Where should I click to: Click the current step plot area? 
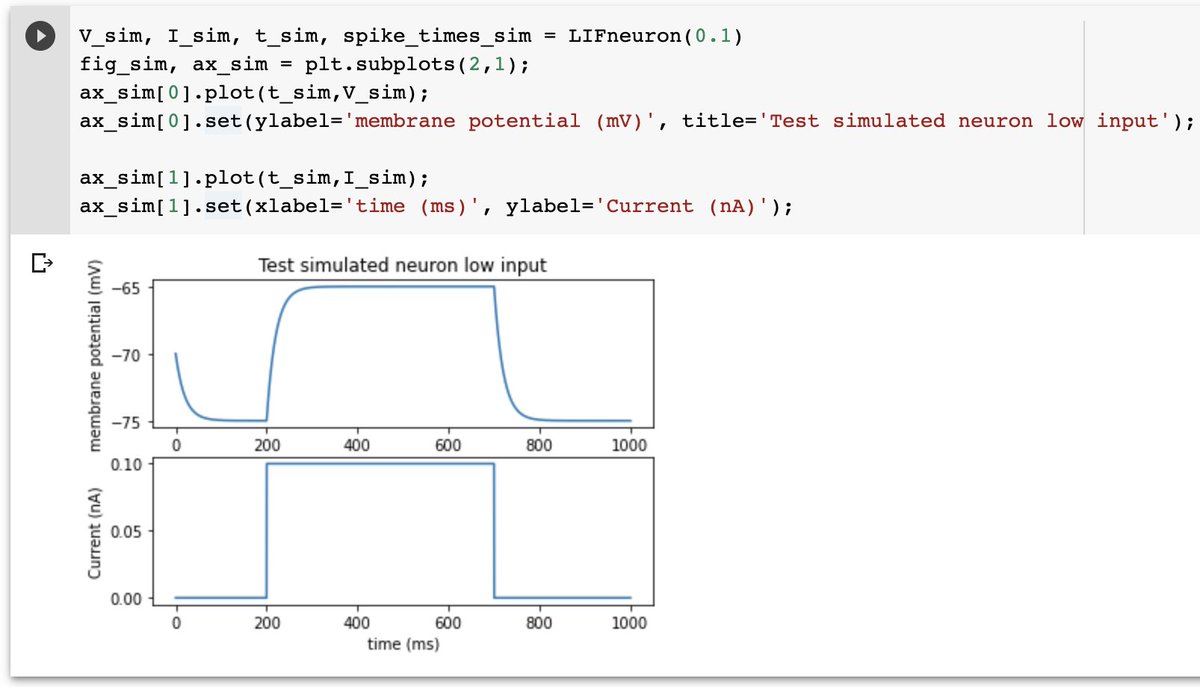point(403,531)
